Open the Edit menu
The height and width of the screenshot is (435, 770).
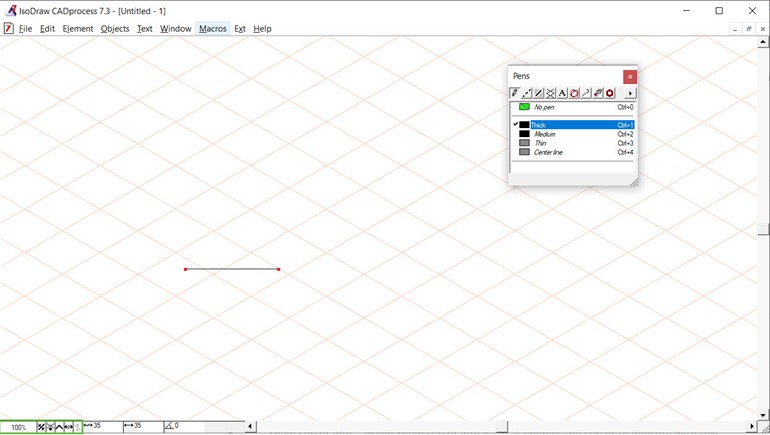tap(47, 28)
